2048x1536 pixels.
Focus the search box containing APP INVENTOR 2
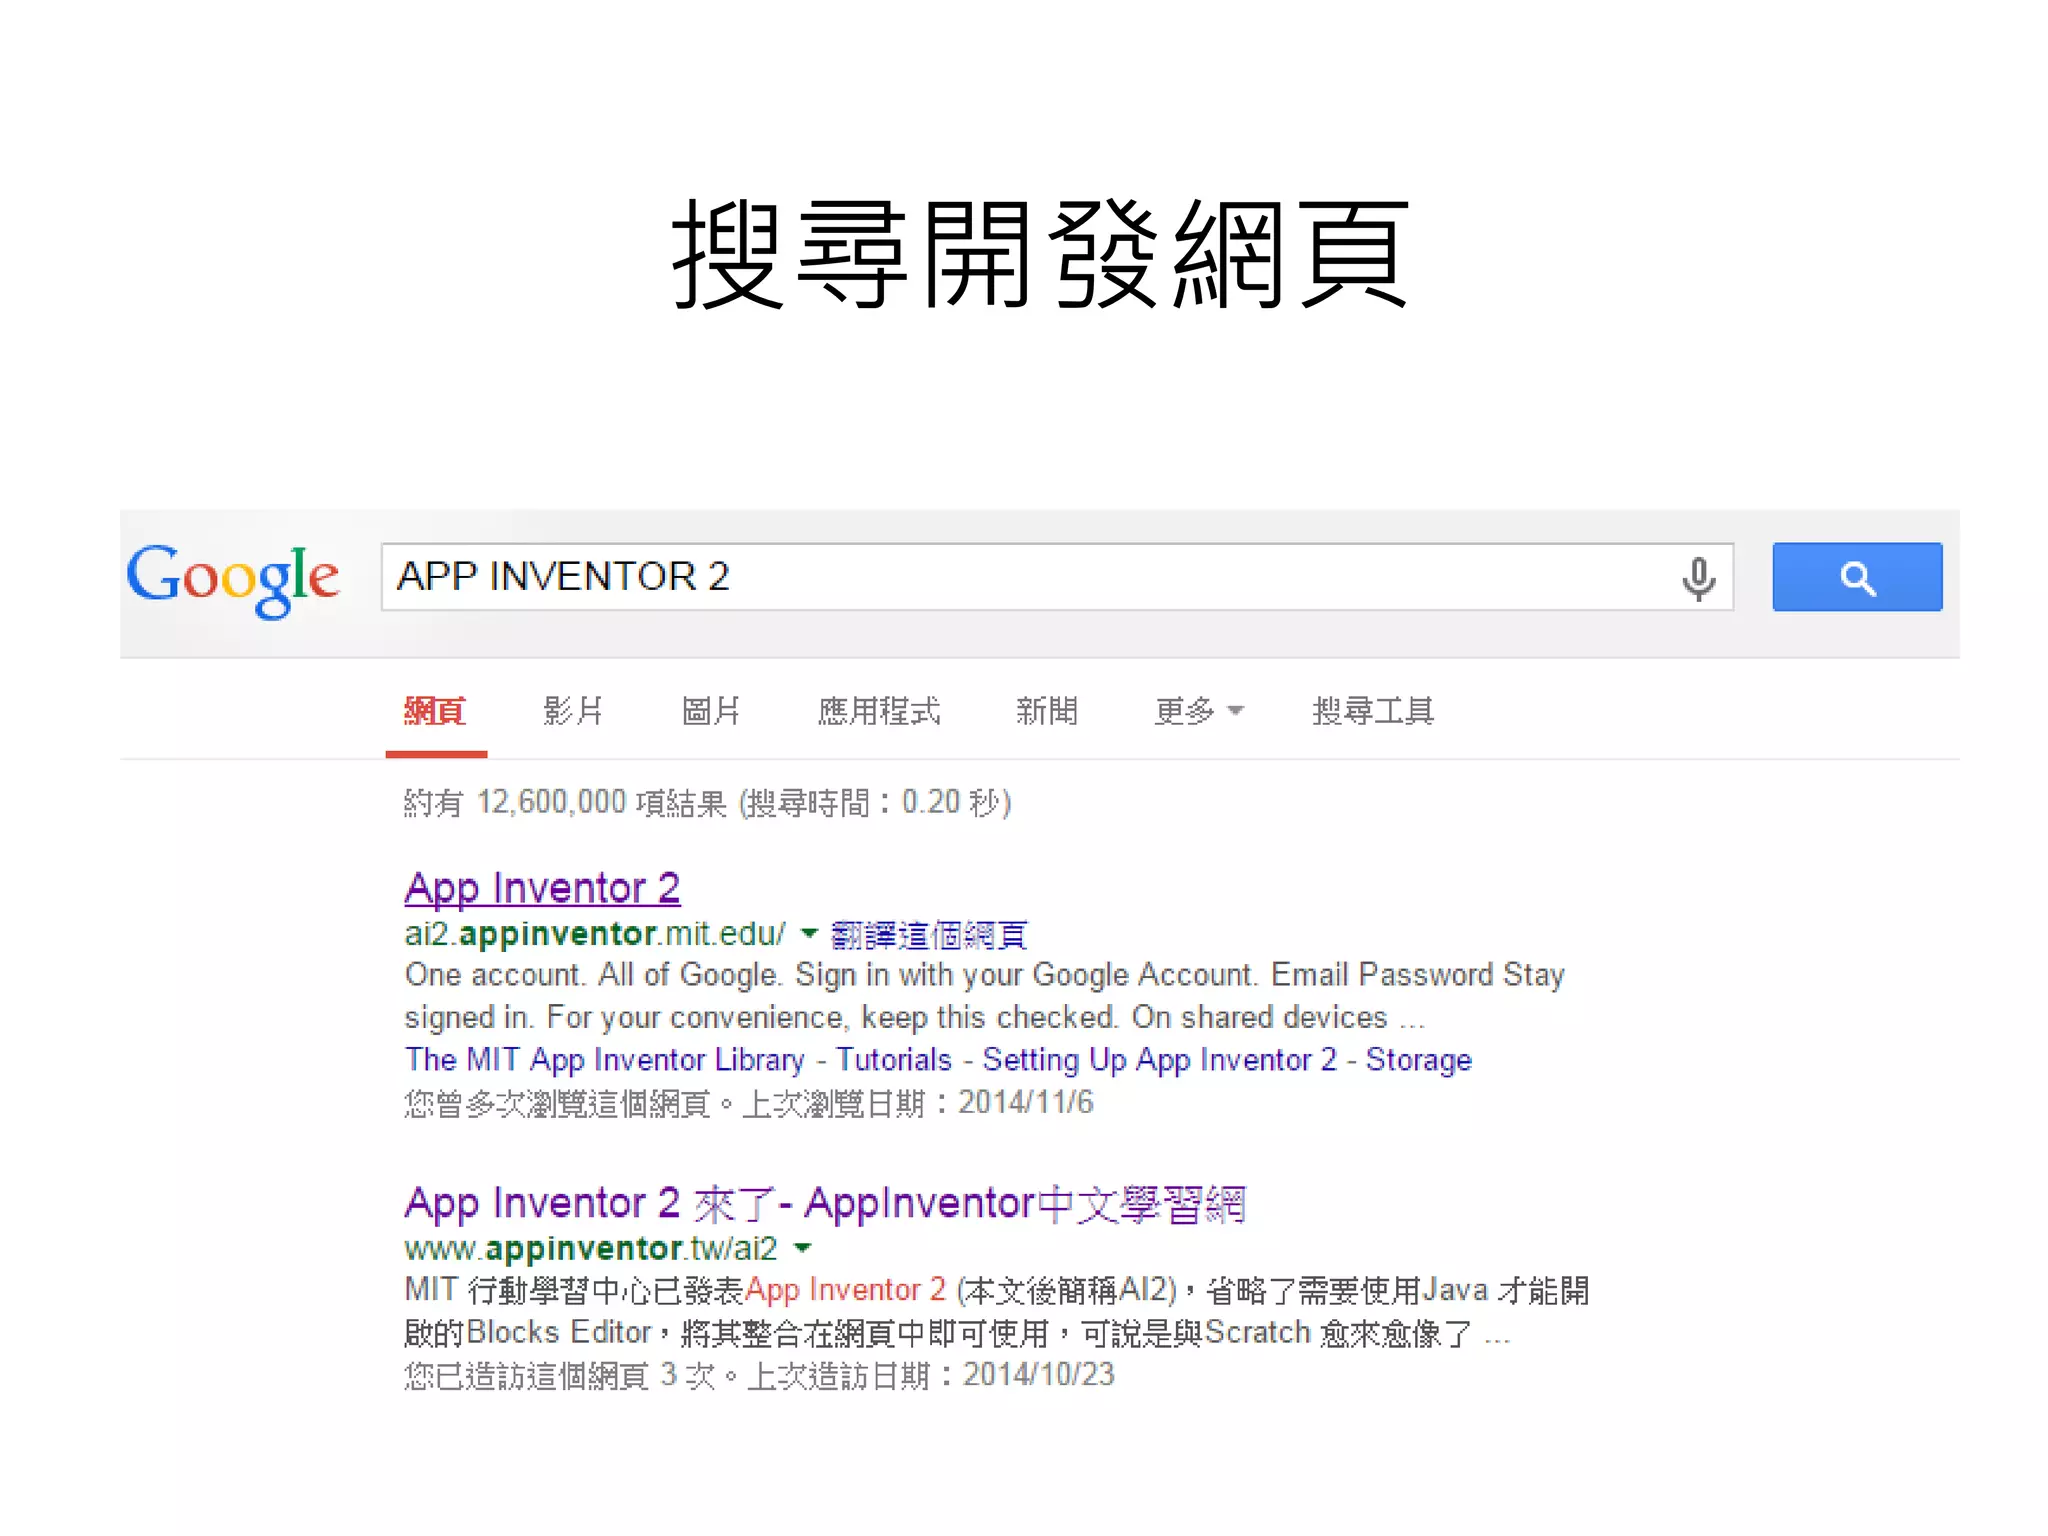click(x=1057, y=577)
